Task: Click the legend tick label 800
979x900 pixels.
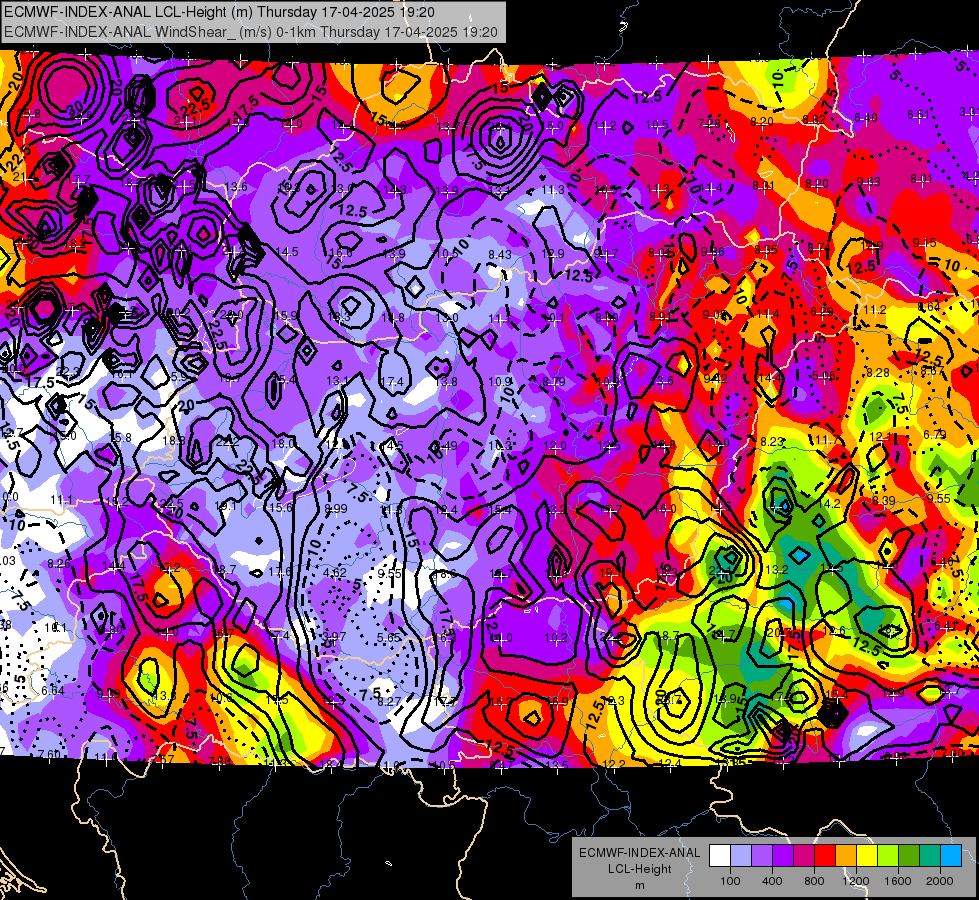Action: click(x=814, y=881)
